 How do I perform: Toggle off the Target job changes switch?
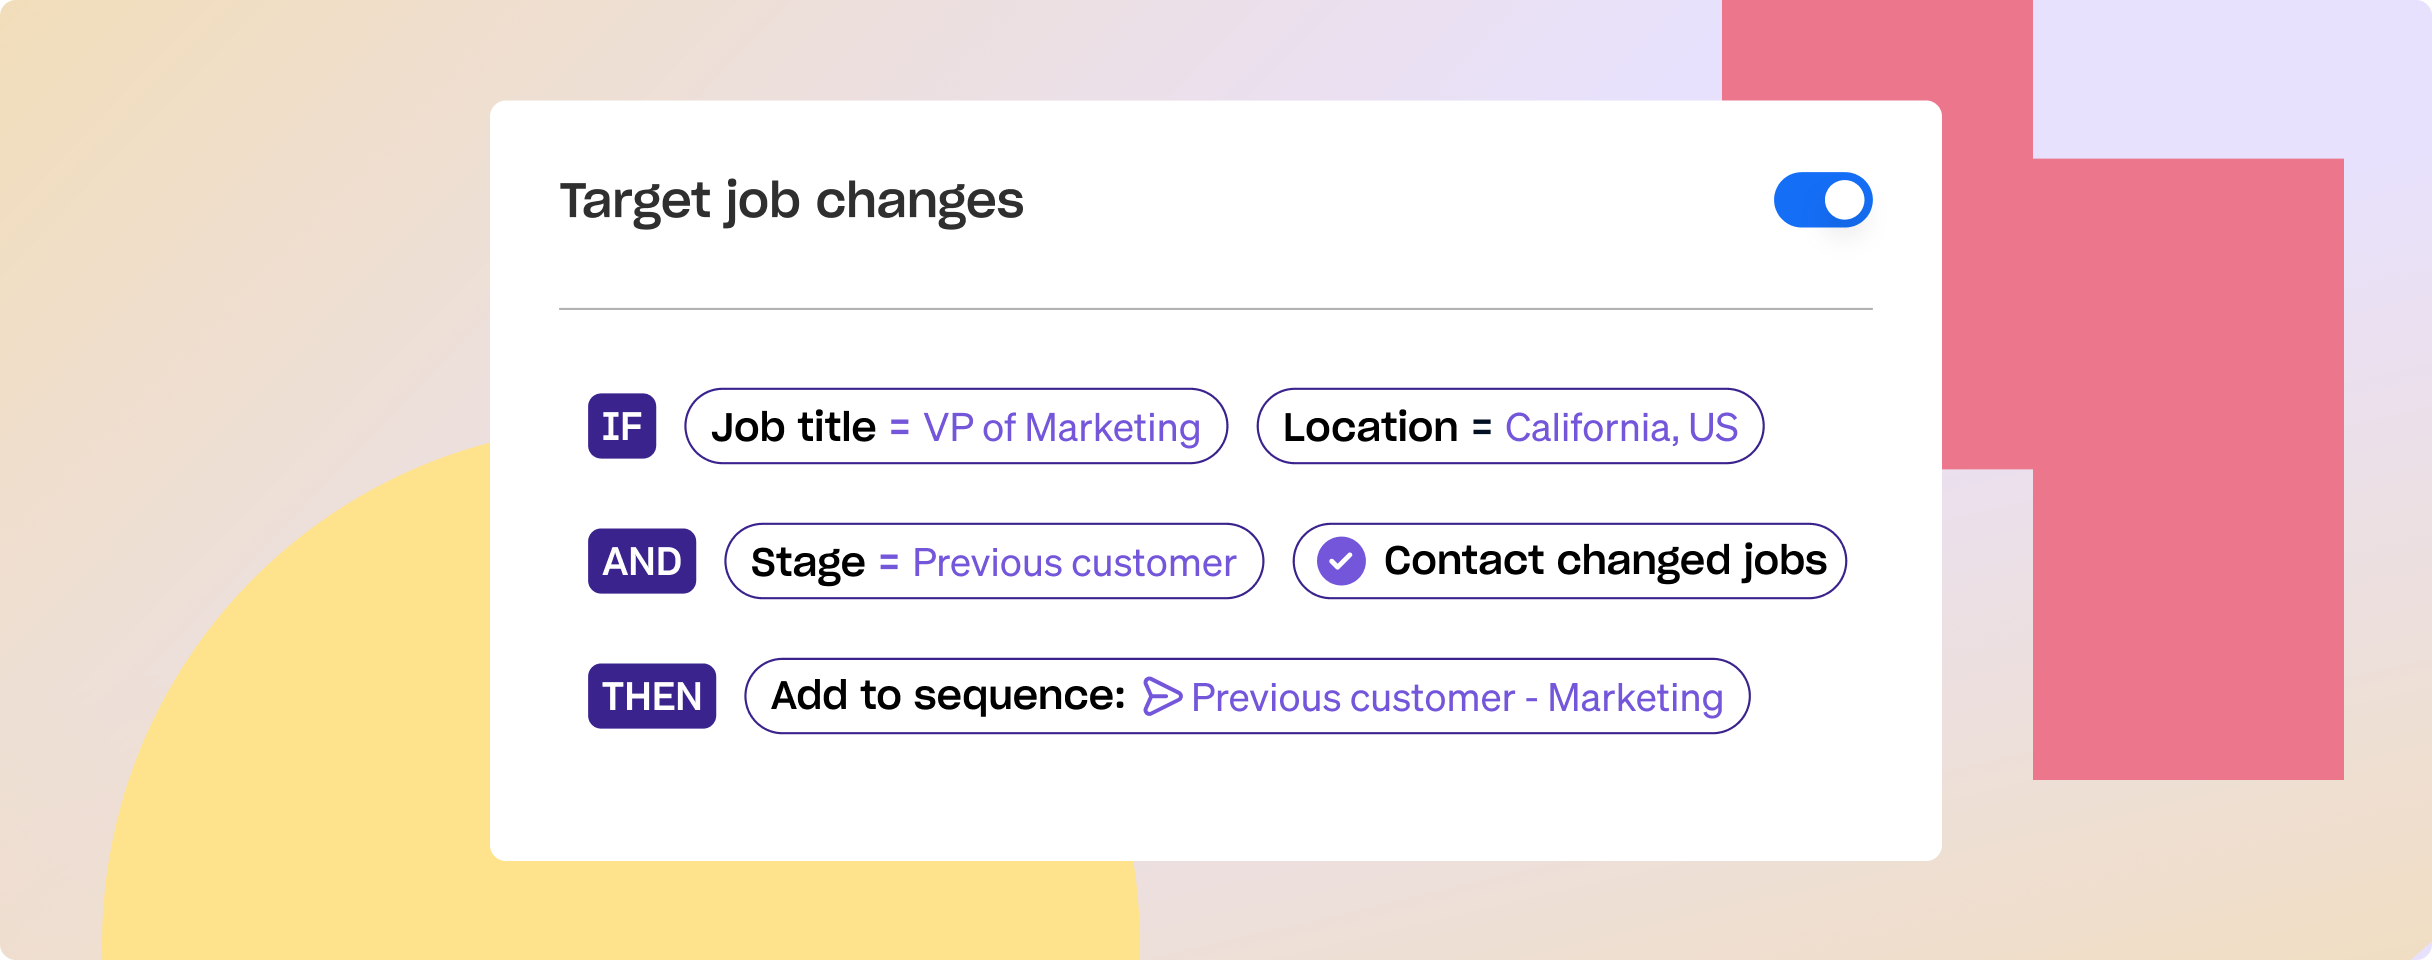pos(1822,200)
